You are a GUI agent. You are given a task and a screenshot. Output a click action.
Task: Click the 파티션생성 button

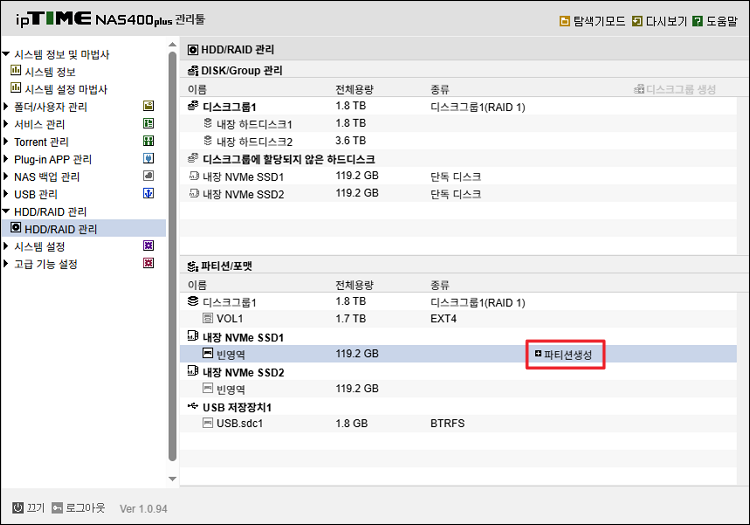pyautogui.click(x=566, y=354)
